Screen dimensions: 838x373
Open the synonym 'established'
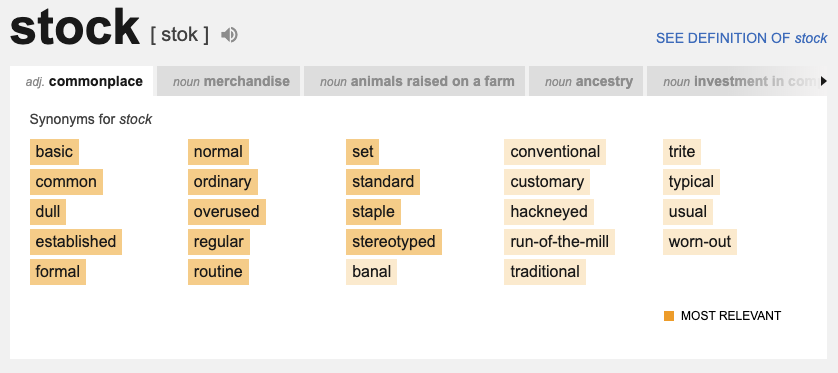pos(76,242)
